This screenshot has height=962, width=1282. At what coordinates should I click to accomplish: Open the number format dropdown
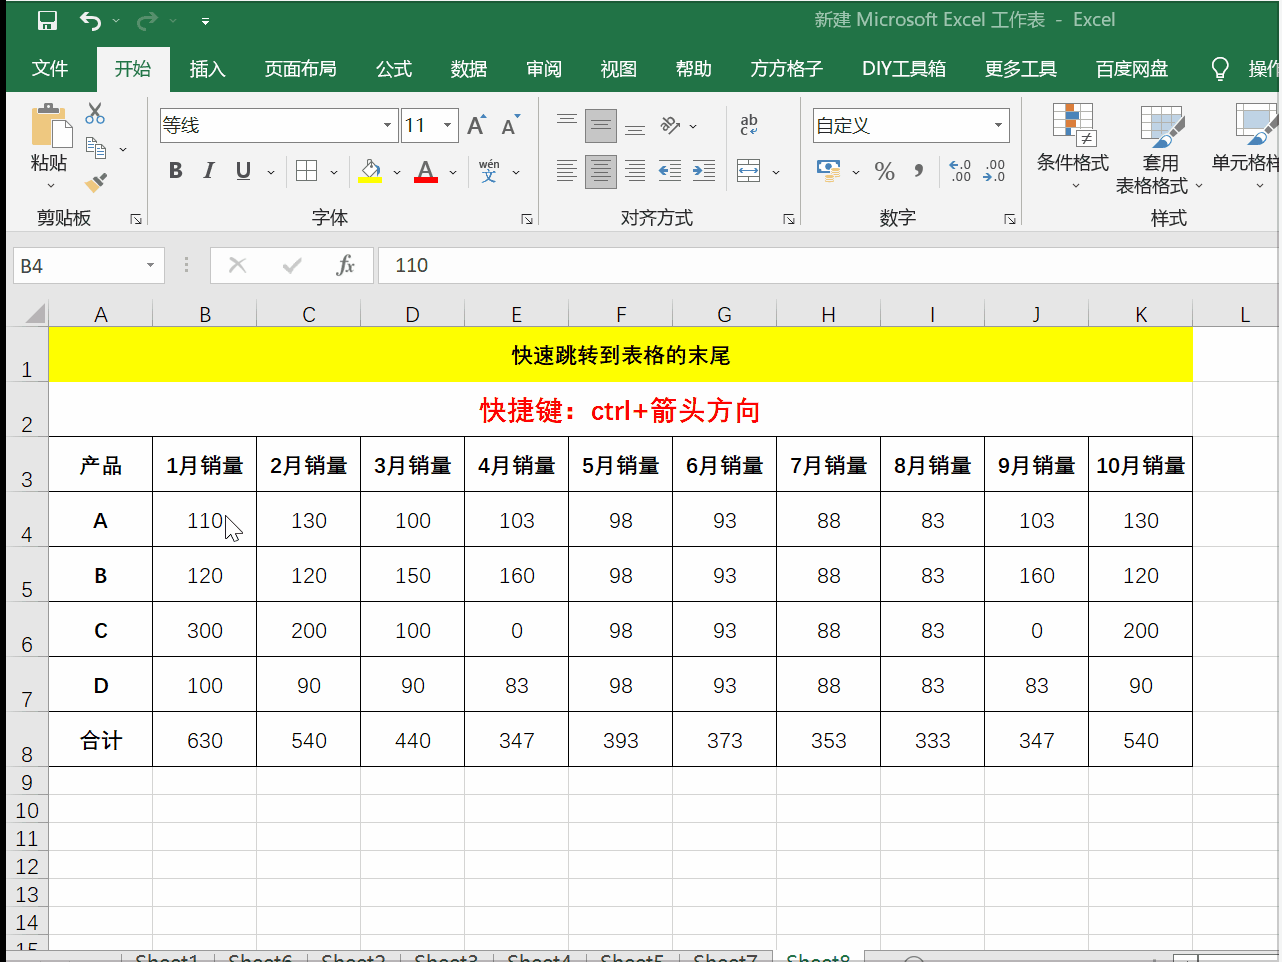tap(998, 125)
